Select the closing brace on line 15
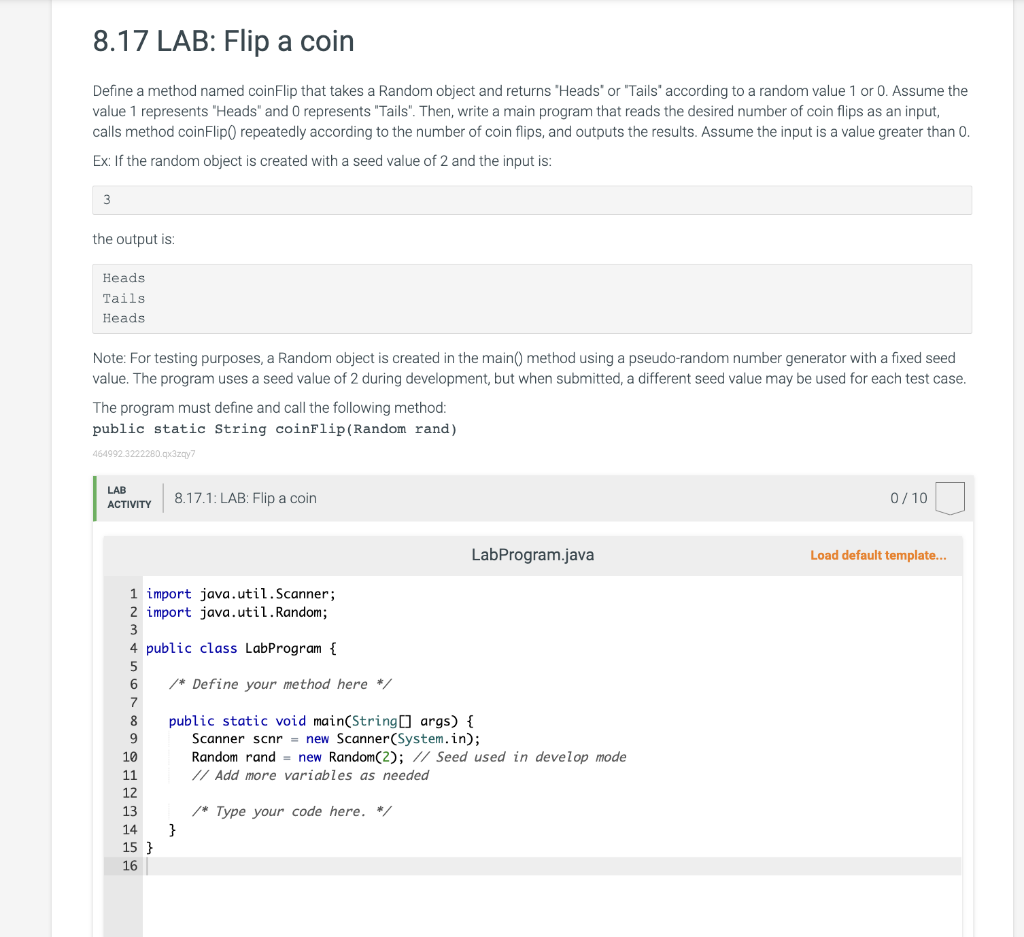1024x937 pixels. pyautogui.click(x=148, y=847)
